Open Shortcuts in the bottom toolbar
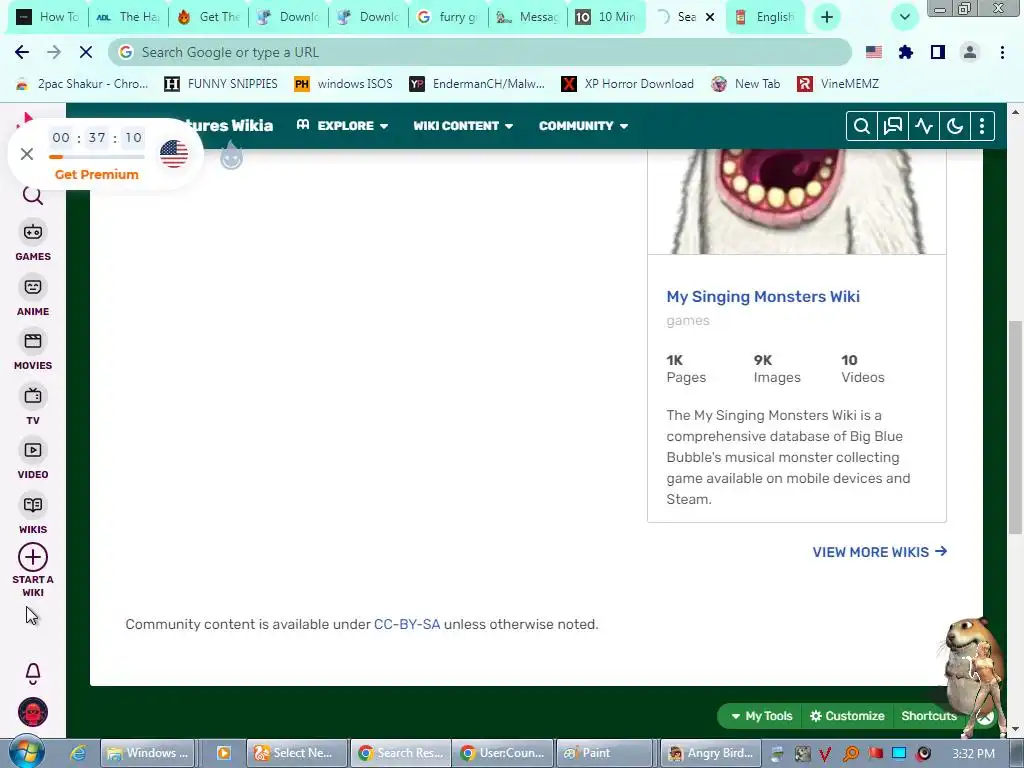This screenshot has width=1024, height=768. click(929, 716)
